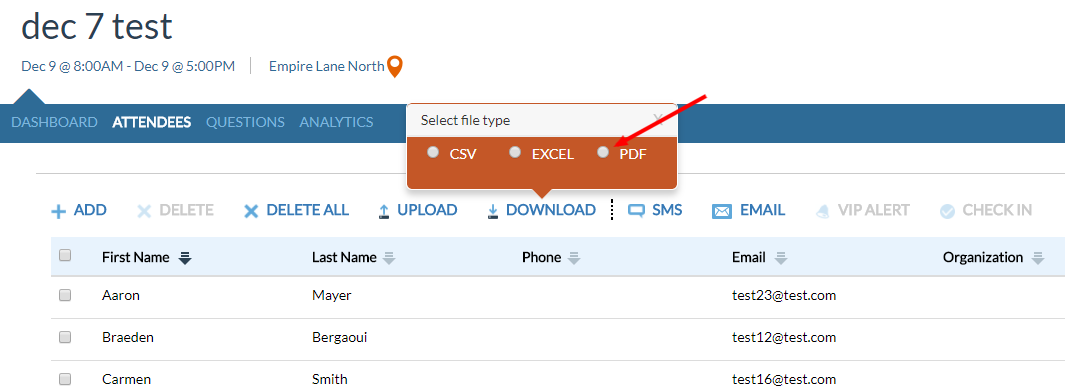Click the greyed X icon beside DELETE
The width and height of the screenshot is (1065, 387).
click(144, 212)
